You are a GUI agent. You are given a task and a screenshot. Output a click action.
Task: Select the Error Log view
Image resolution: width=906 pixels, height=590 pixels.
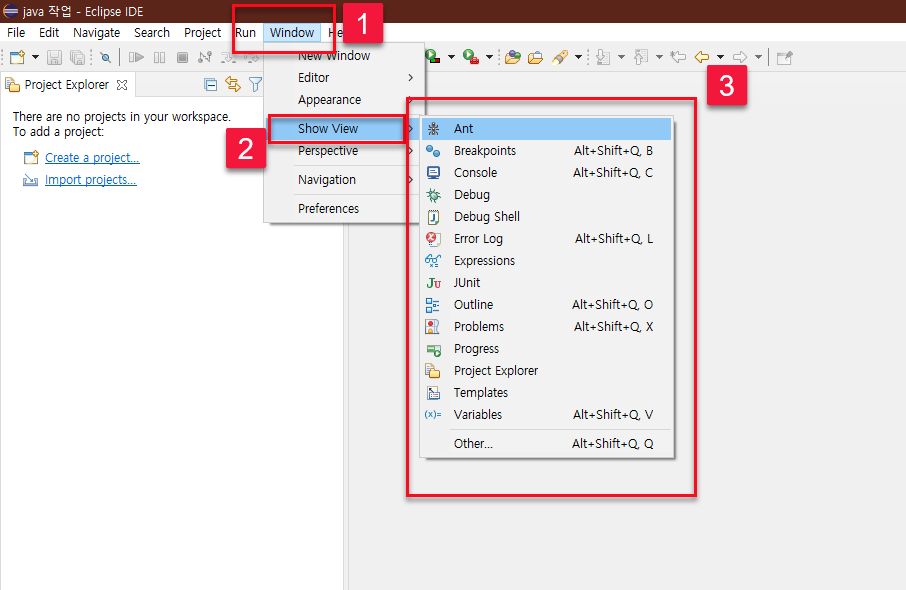pyautogui.click(x=547, y=239)
